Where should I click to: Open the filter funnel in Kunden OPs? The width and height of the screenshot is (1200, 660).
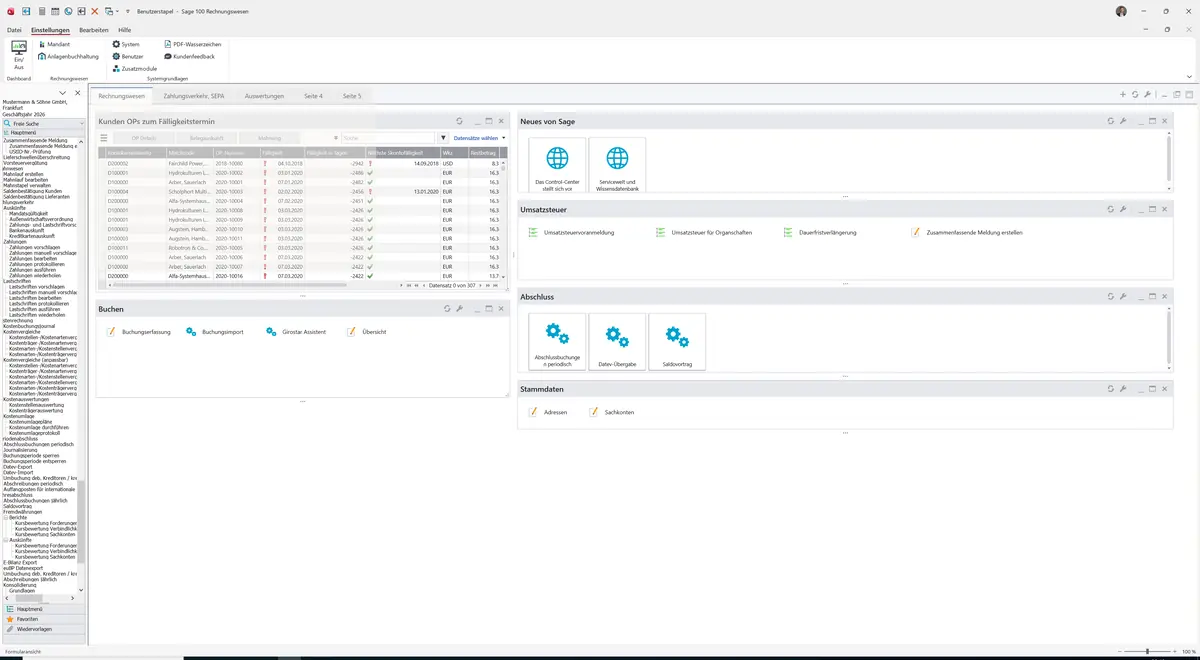[444, 138]
